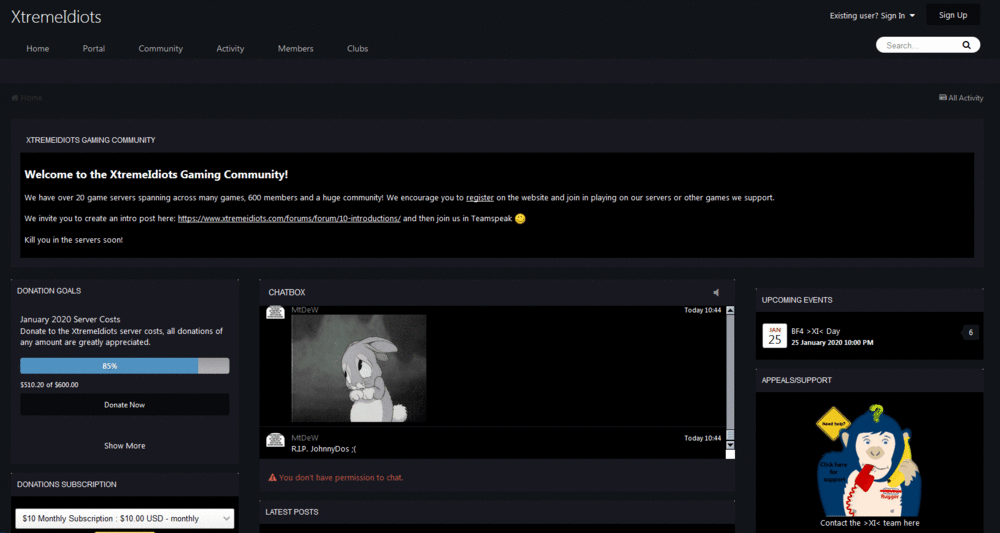
Task: Open the Community menu item
Action: tap(161, 48)
